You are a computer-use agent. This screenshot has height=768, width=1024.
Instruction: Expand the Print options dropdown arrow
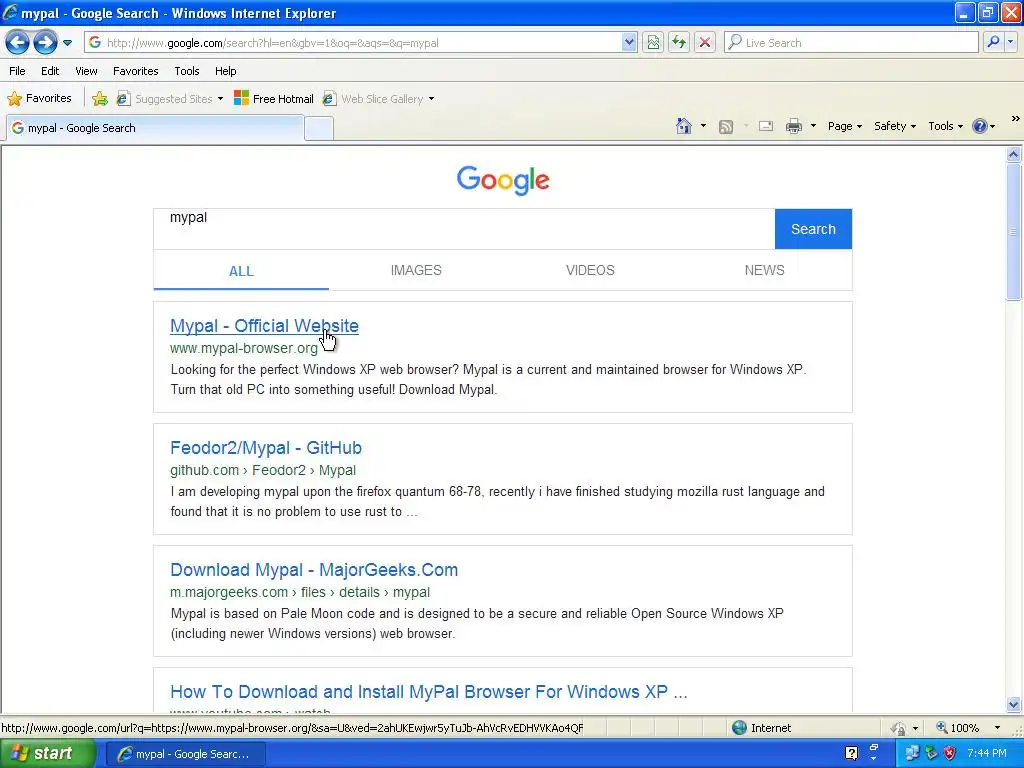[813, 126]
